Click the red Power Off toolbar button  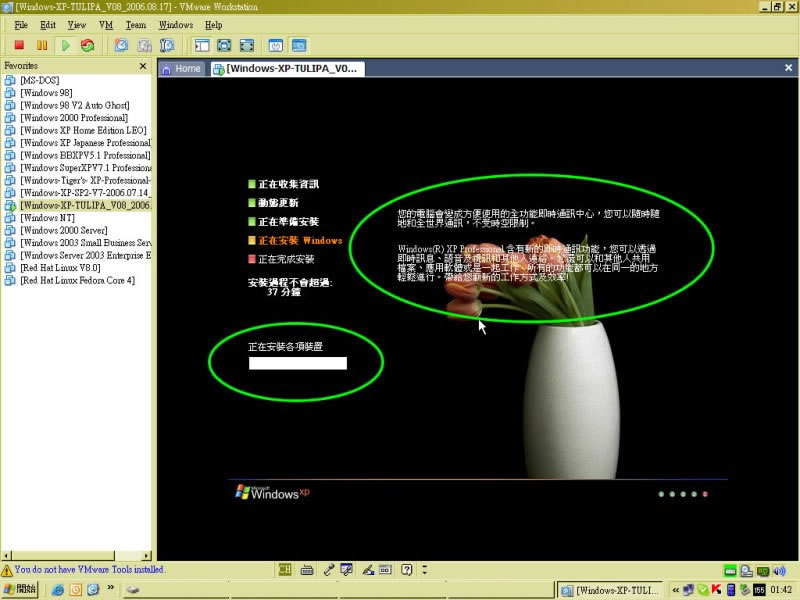(19, 45)
